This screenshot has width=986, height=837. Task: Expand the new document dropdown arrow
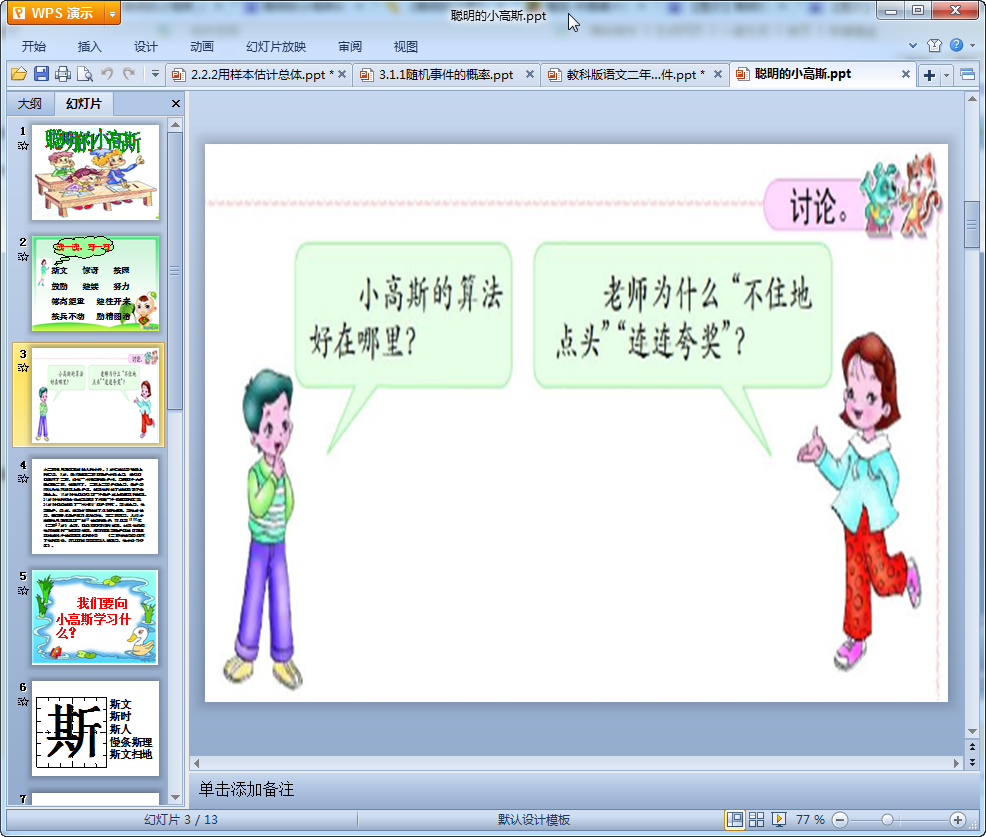click(x=946, y=75)
